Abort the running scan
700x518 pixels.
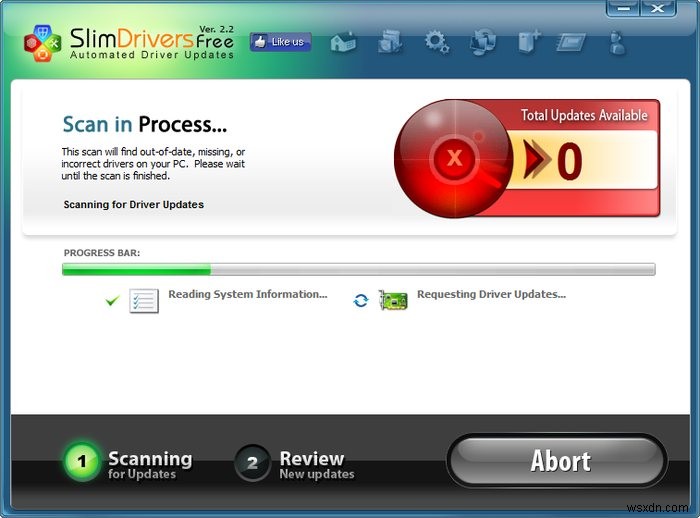pyautogui.click(x=557, y=461)
